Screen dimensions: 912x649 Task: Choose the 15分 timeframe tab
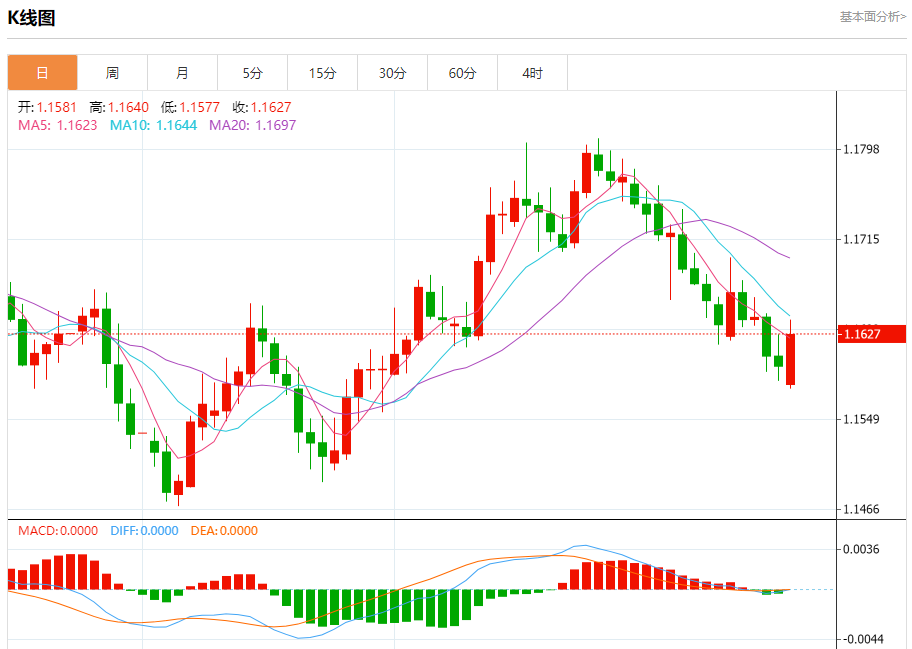[322, 73]
